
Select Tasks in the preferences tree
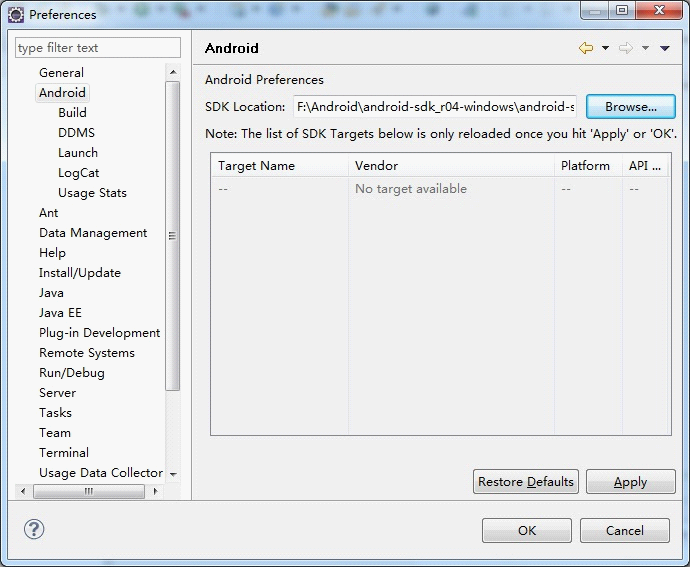click(x=55, y=413)
